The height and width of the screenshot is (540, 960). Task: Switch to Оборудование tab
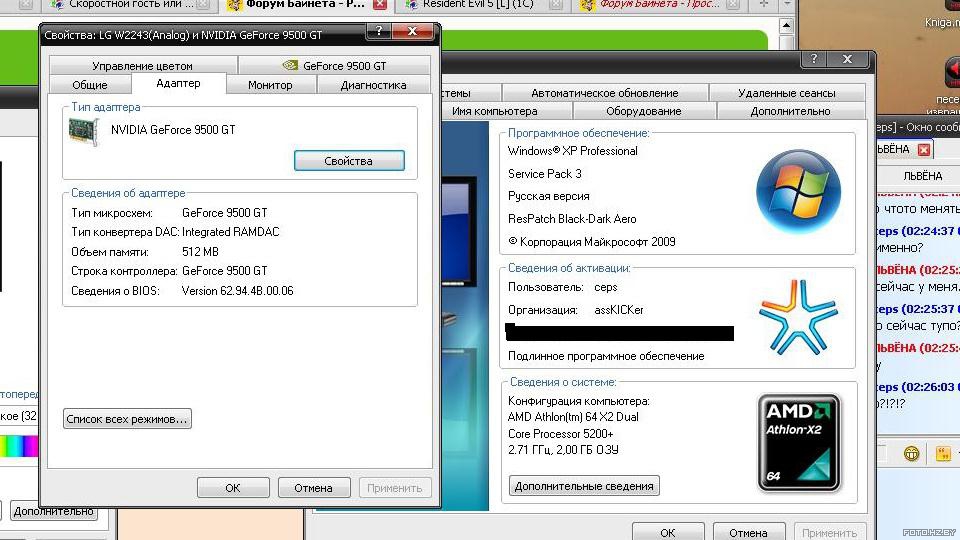click(x=643, y=111)
